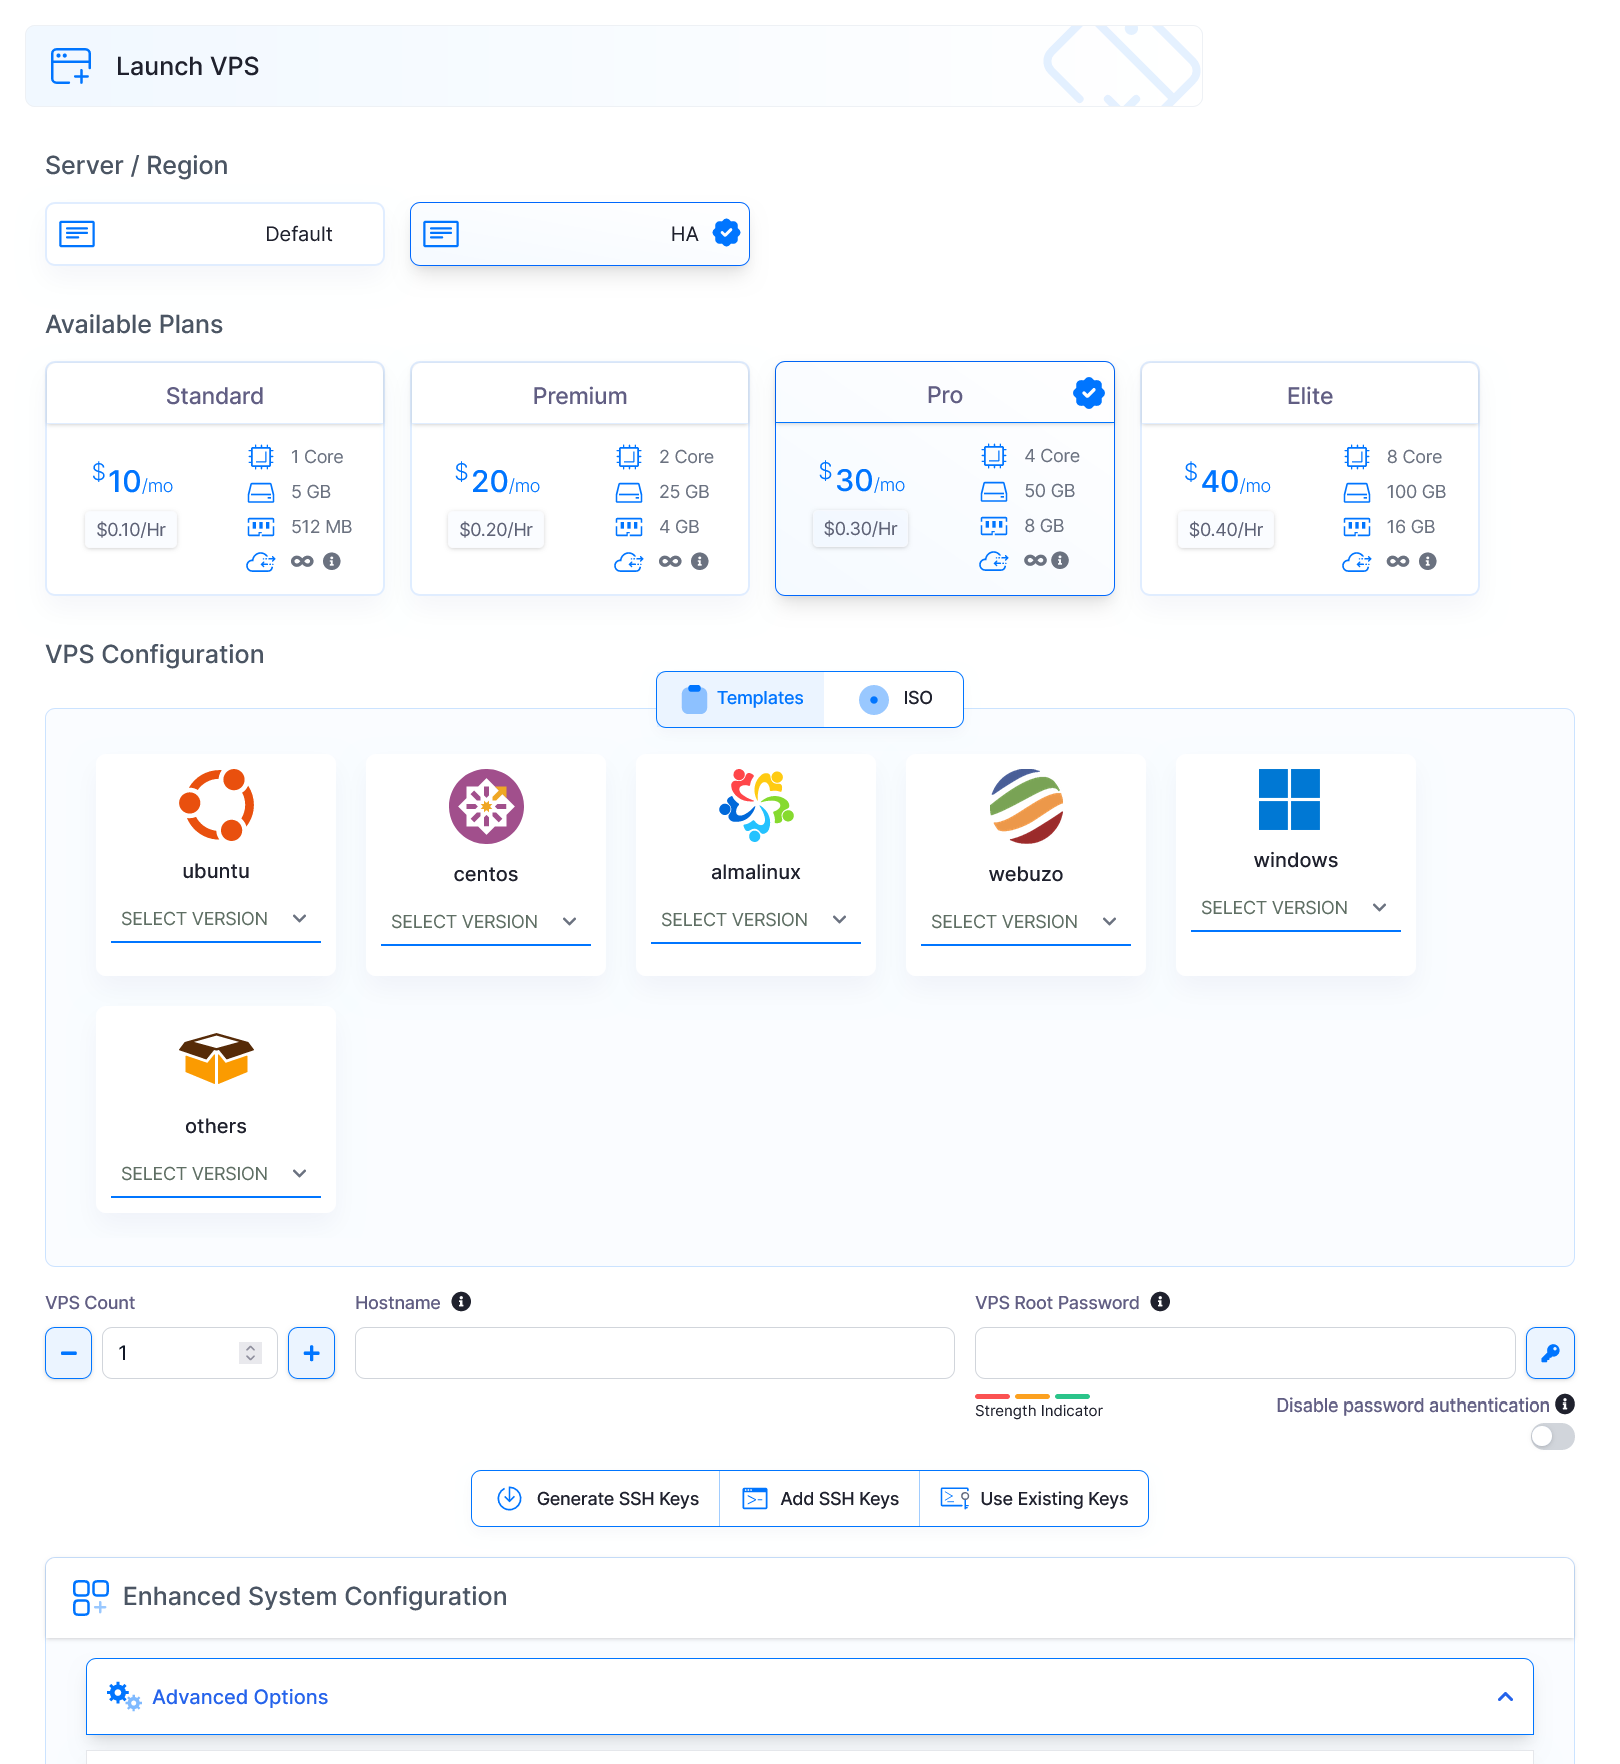The height and width of the screenshot is (1764, 1620).
Task: Choose the Standard plan card
Action: [x=215, y=478]
